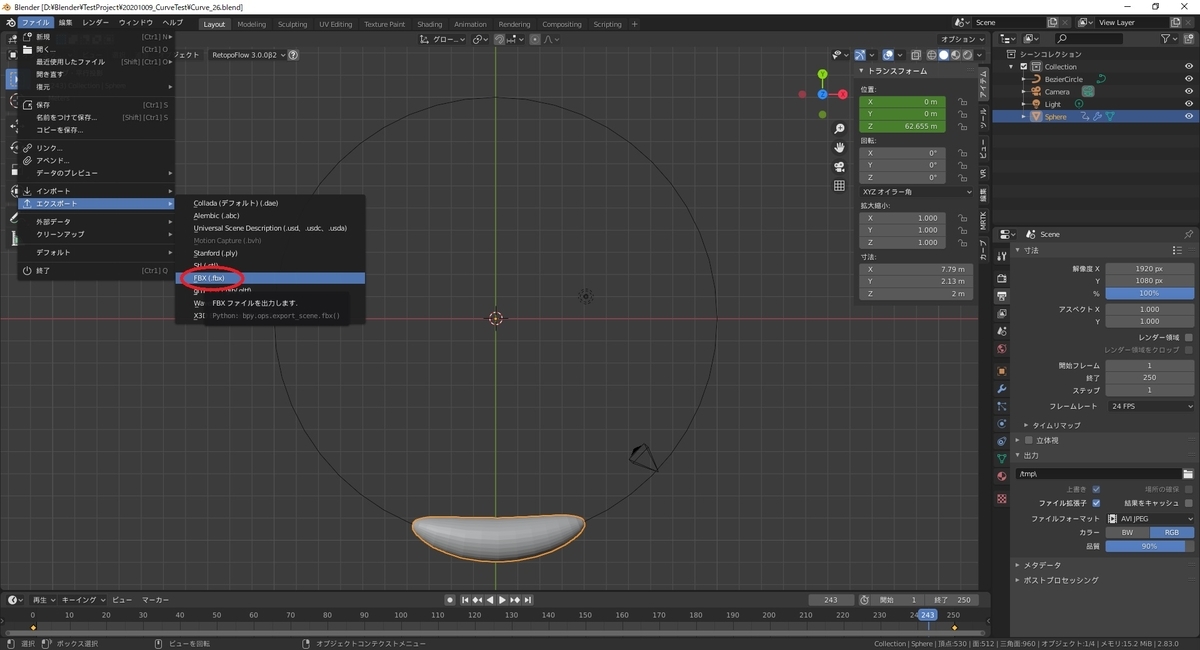Screen dimensions: 1200x650
Task: Switch to the Sculpting workspace tab
Action: [x=292, y=24]
